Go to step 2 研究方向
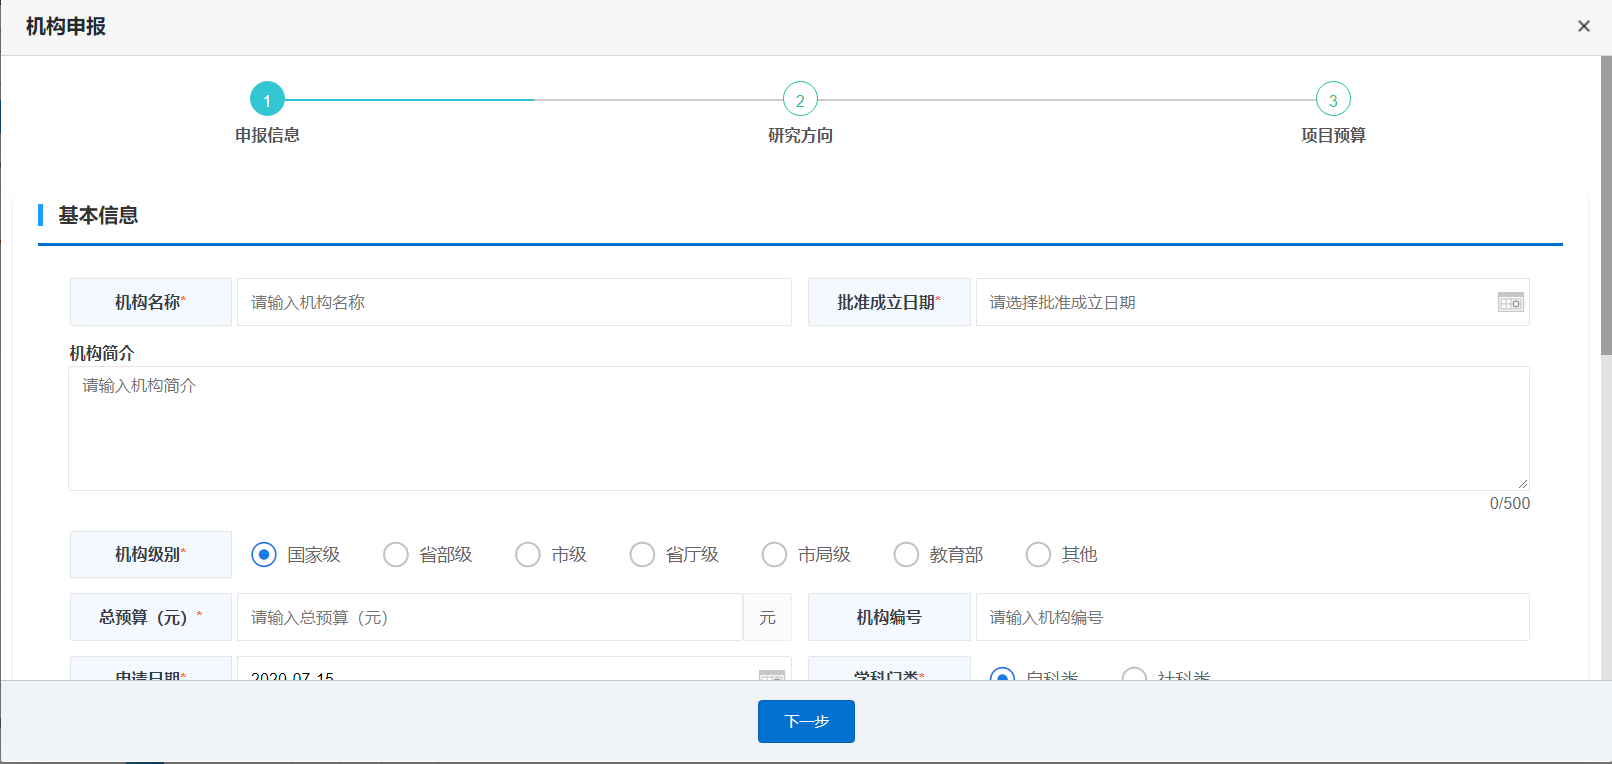Viewport: 1612px width, 764px height. point(800,100)
